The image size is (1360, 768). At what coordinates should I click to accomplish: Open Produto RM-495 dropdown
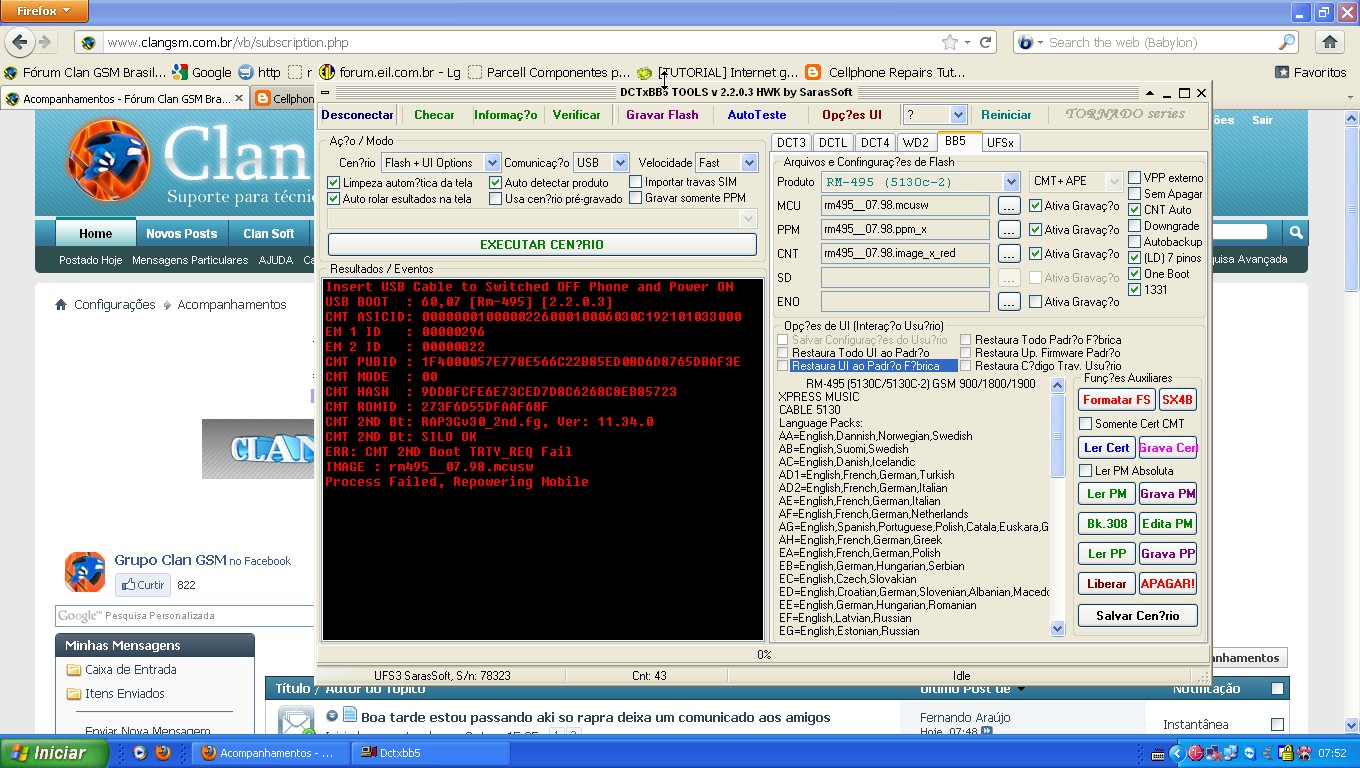point(1011,182)
